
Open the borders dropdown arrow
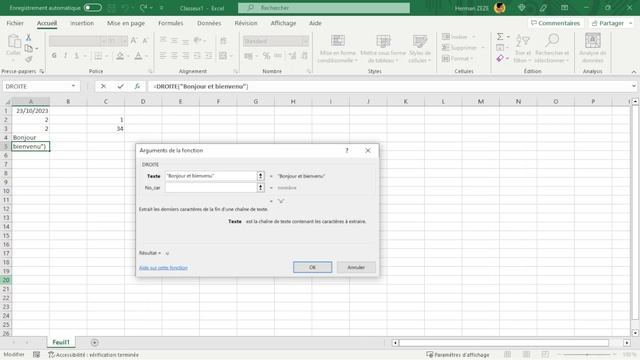pos(107,56)
